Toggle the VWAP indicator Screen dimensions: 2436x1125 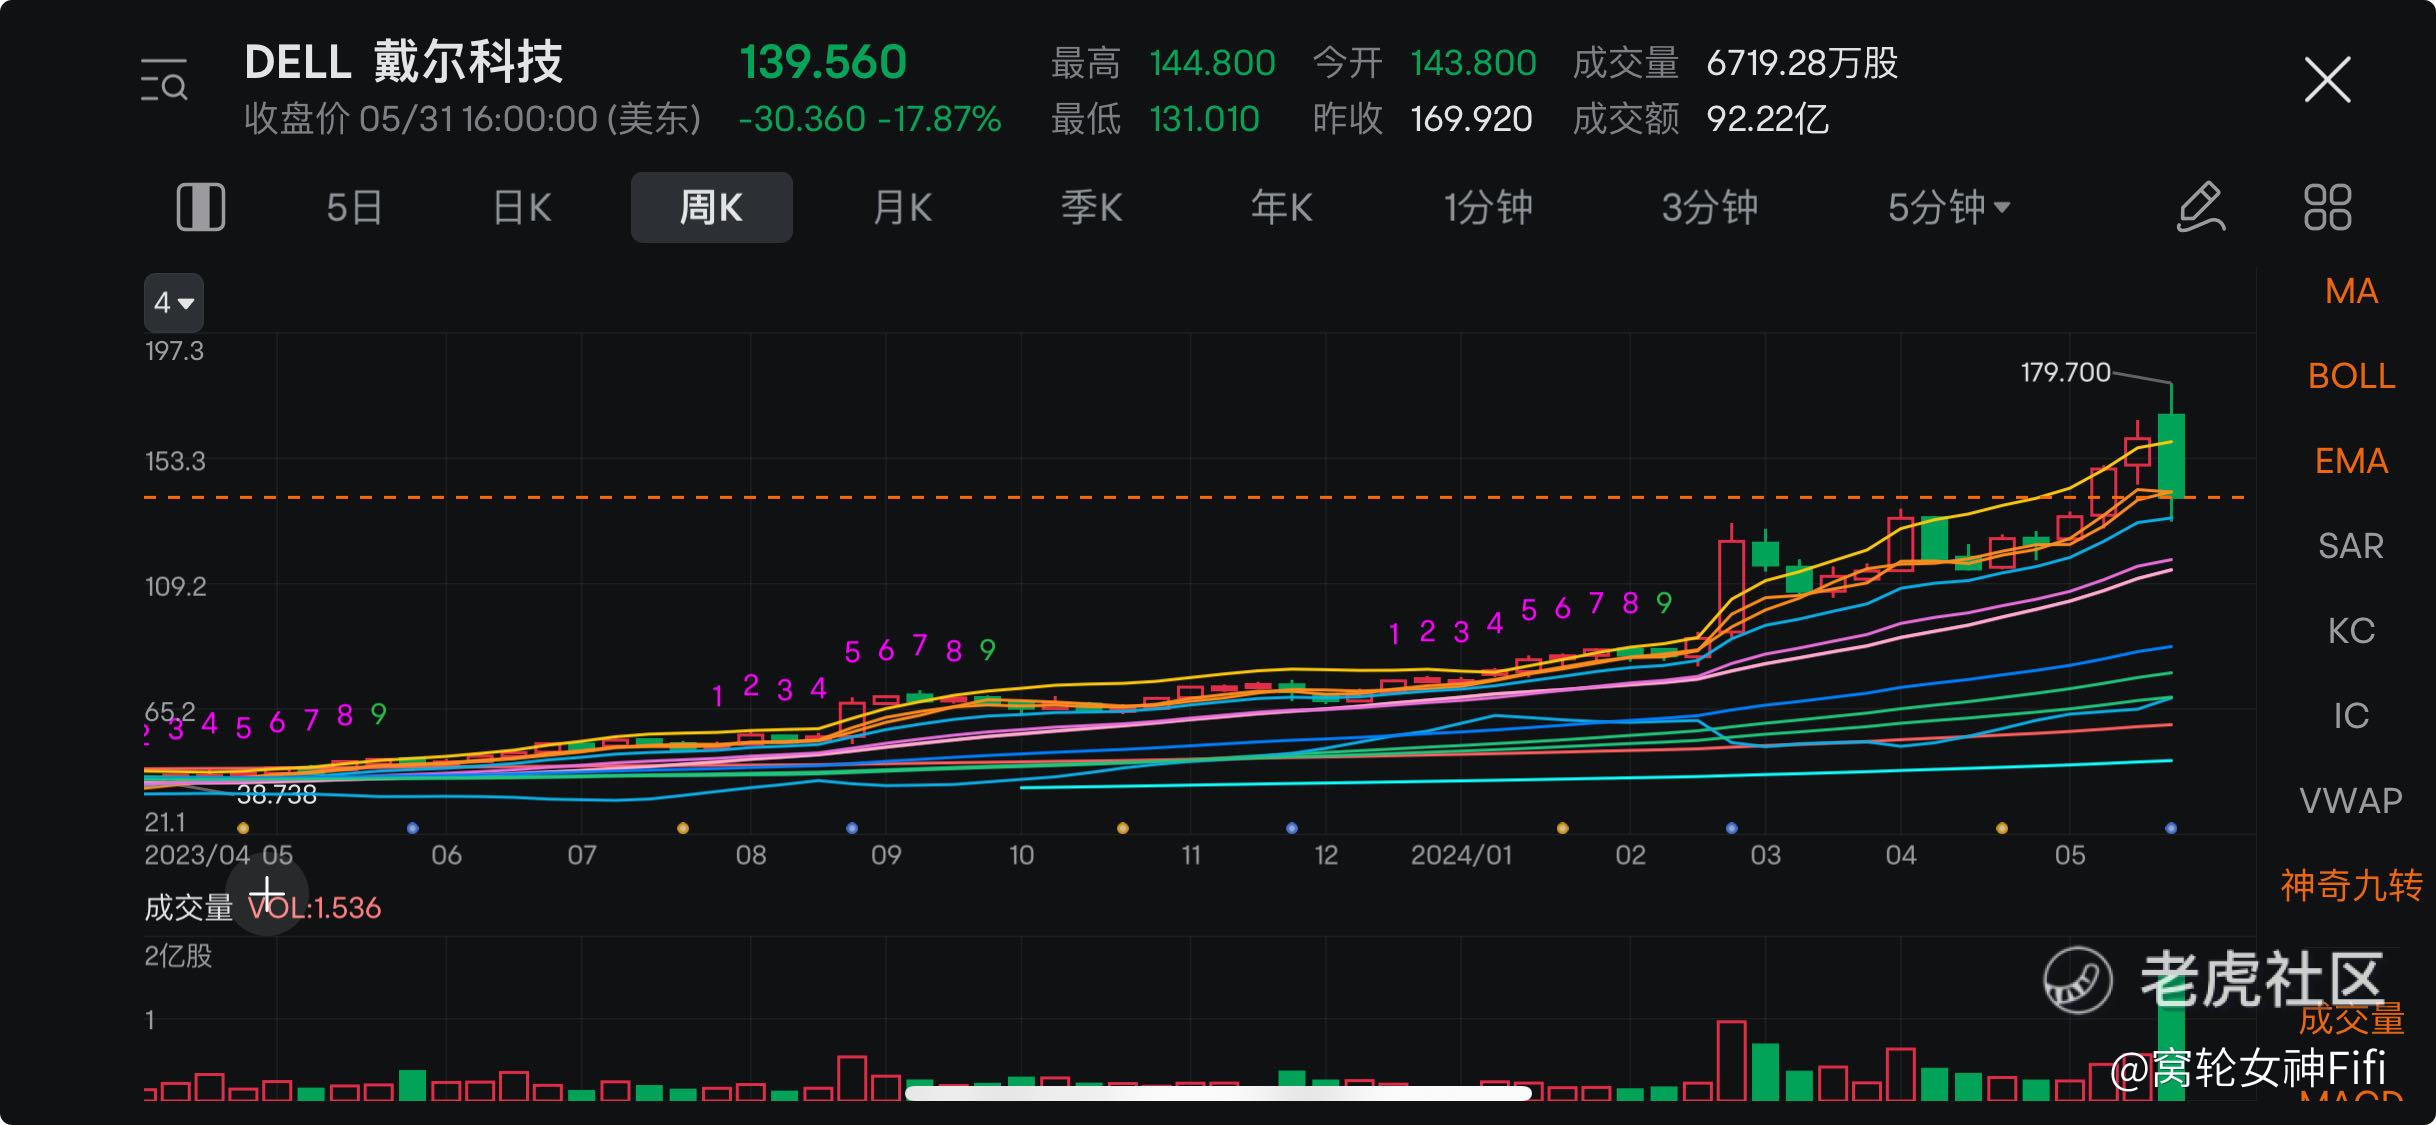pos(2351,801)
